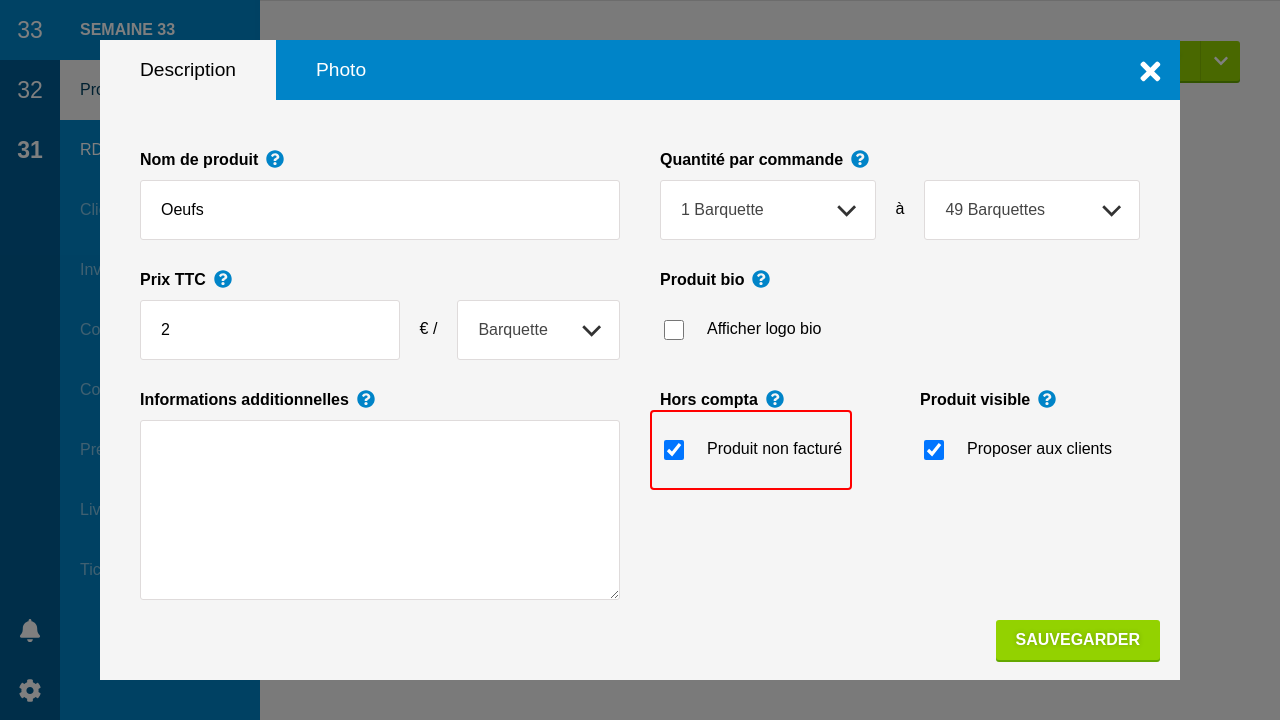Screen dimensions: 1280x720
Task: Click the Hors compta help icon
Action: point(775,399)
